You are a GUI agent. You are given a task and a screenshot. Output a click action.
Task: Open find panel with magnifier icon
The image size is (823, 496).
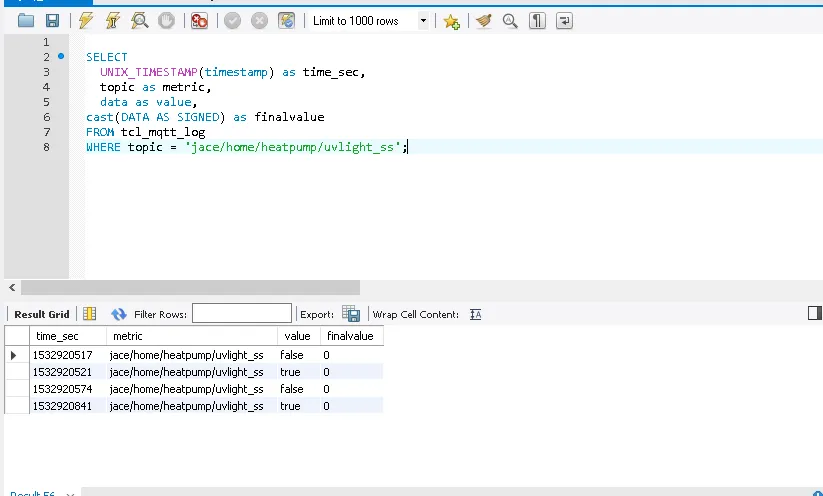(510, 21)
